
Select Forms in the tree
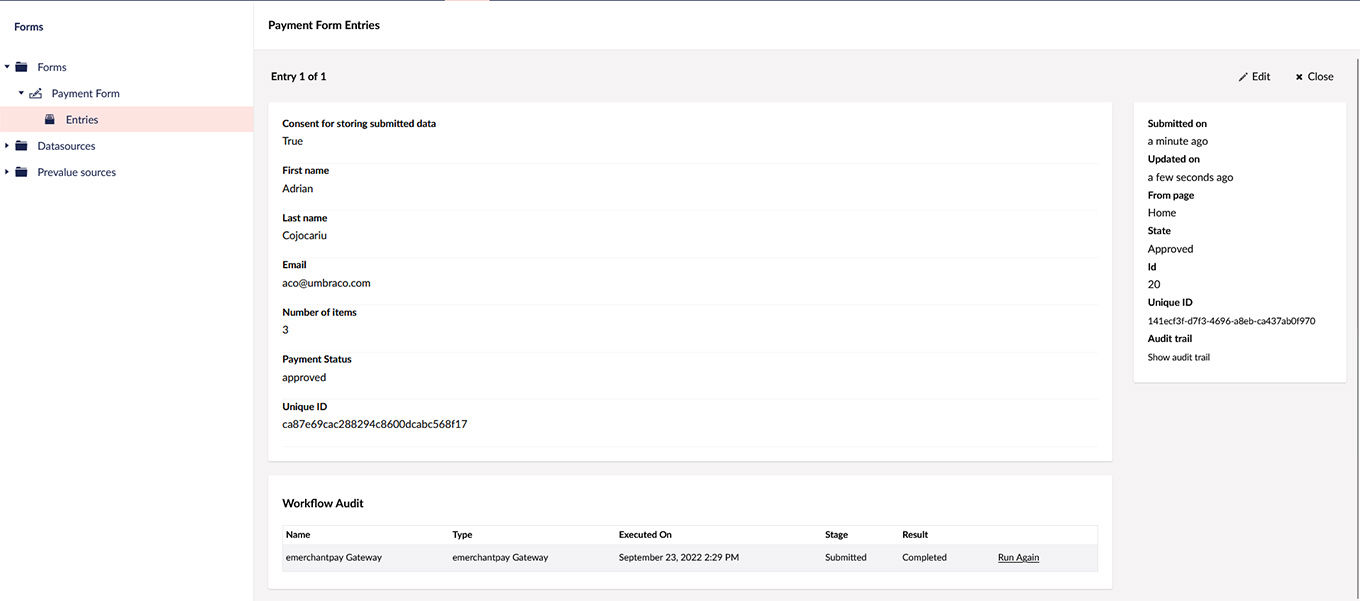(x=52, y=67)
